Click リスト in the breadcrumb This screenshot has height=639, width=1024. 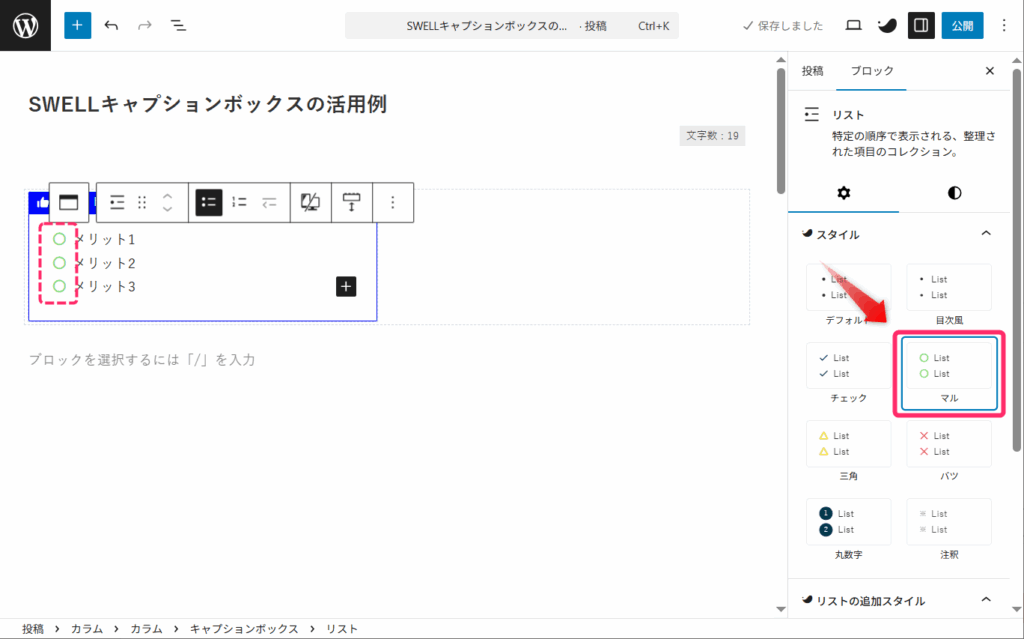click(x=342, y=629)
